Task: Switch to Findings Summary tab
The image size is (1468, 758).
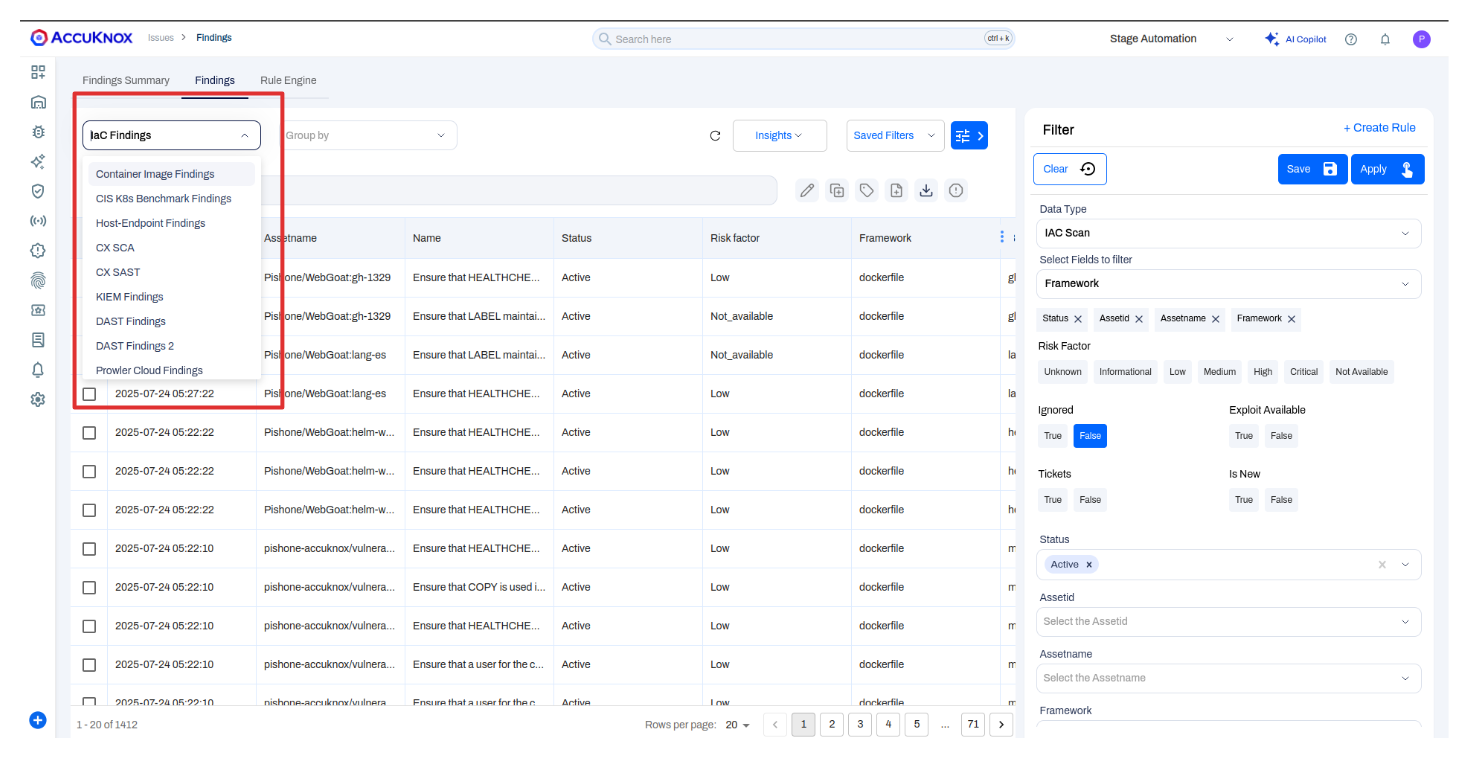Action: pos(126,80)
